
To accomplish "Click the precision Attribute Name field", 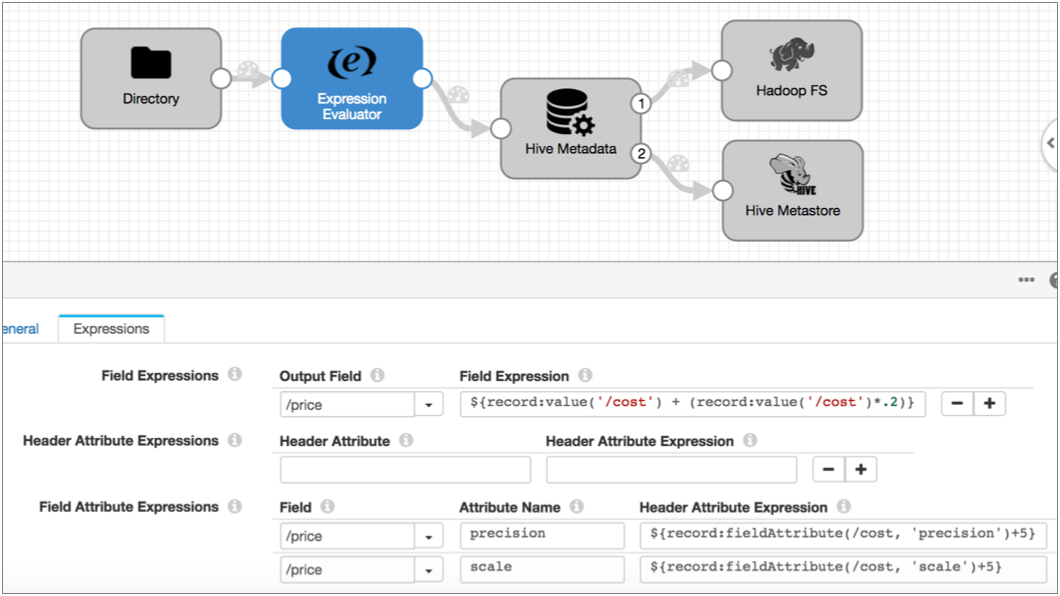I will point(542,534).
